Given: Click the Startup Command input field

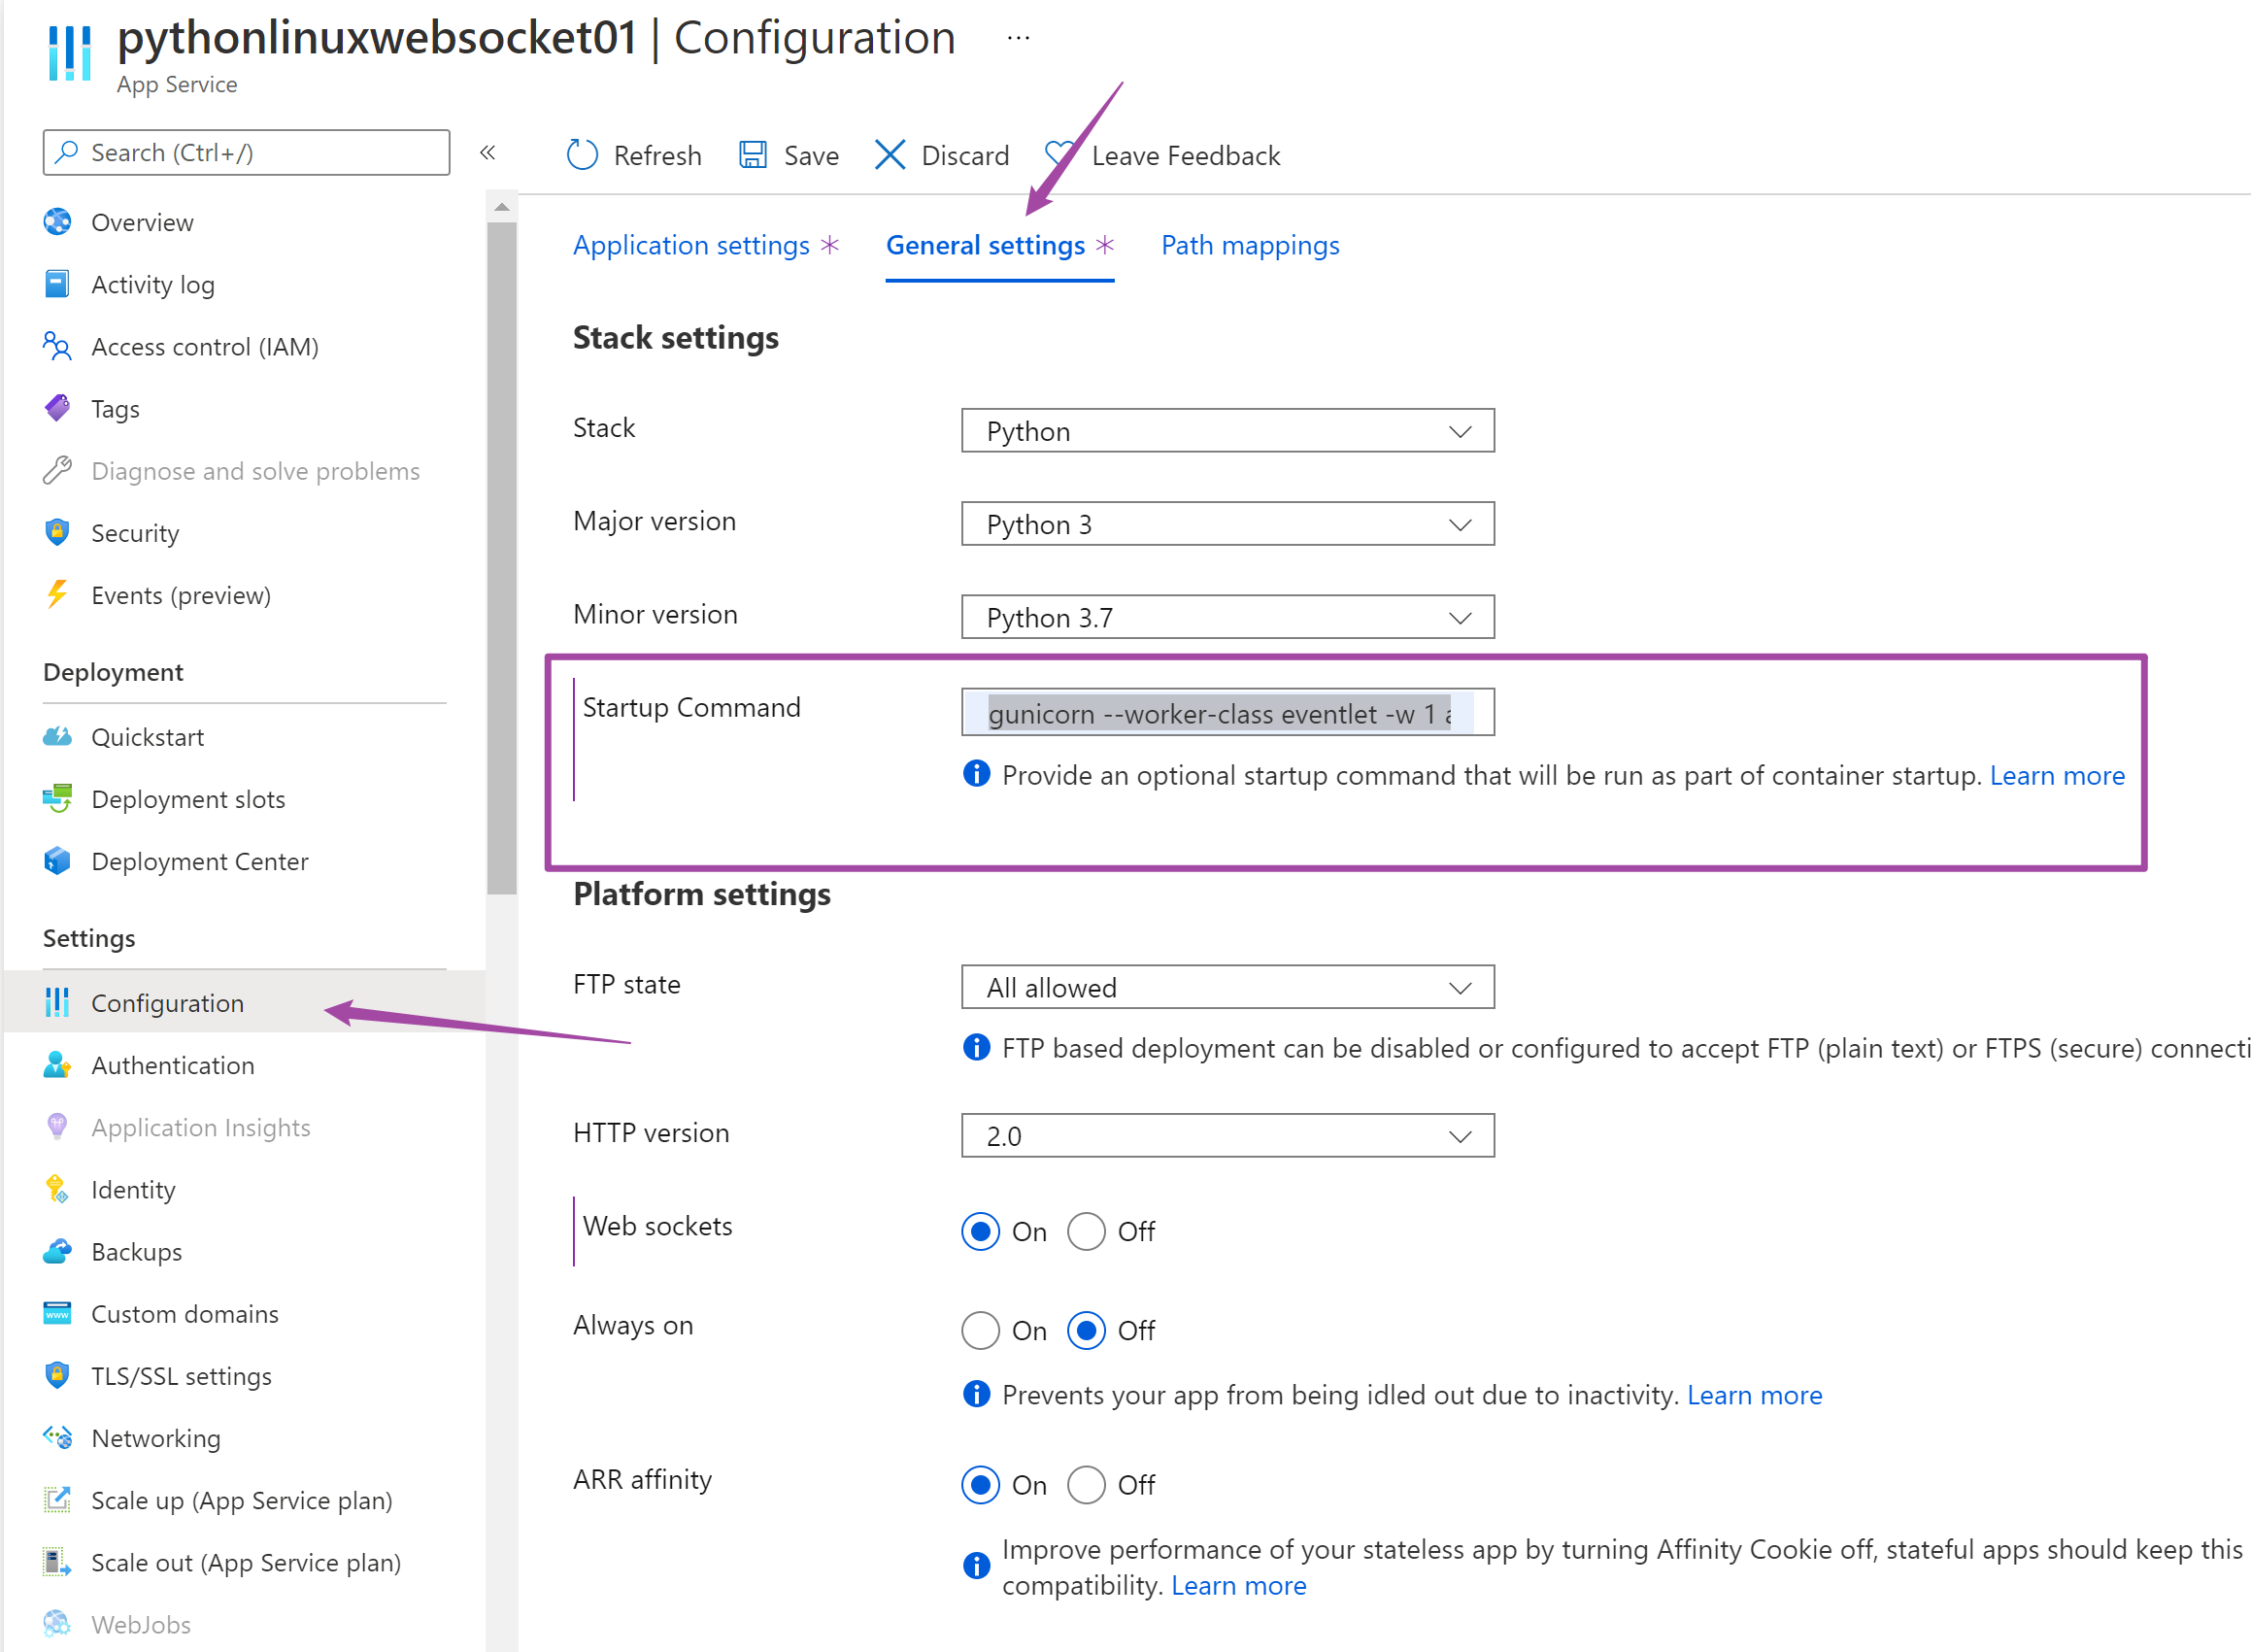Looking at the screenshot, I should click(x=1227, y=713).
